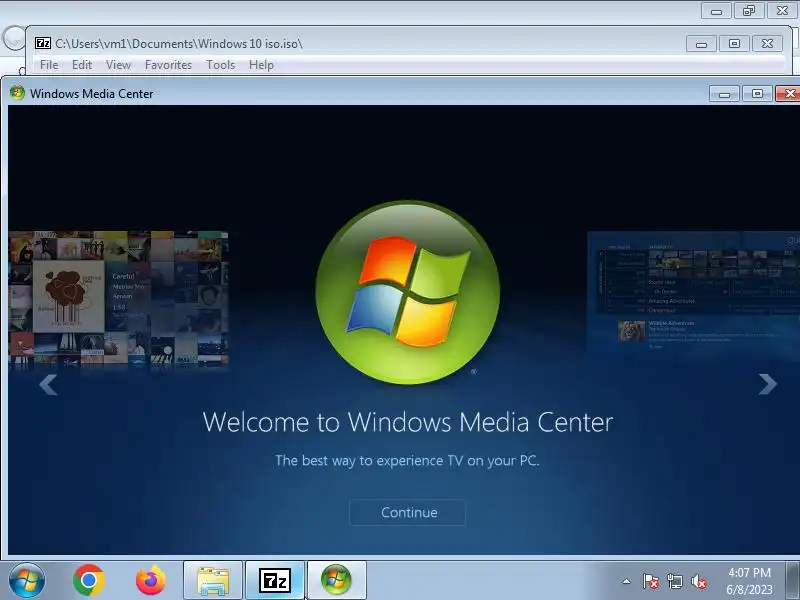800x600 pixels.
Task: Select Windows Media Center taskbar button
Action: coord(336,581)
